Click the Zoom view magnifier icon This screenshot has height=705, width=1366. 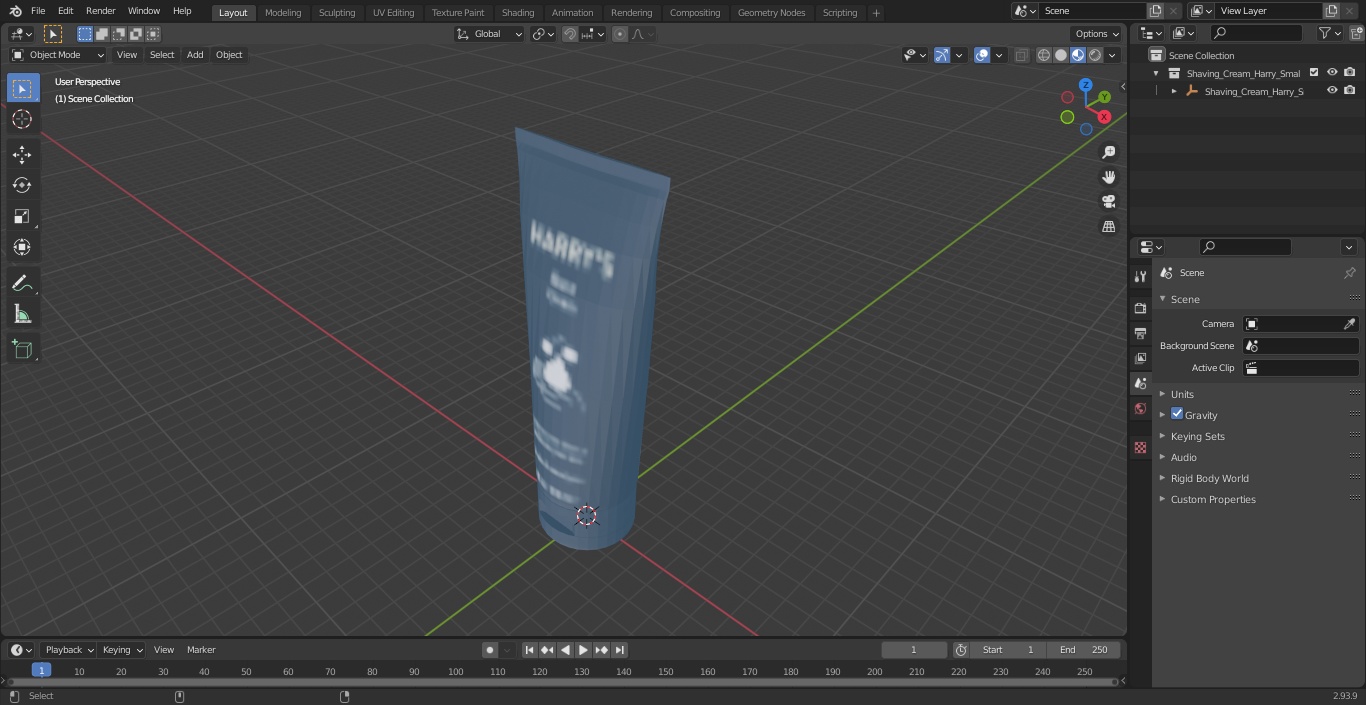(1108, 152)
